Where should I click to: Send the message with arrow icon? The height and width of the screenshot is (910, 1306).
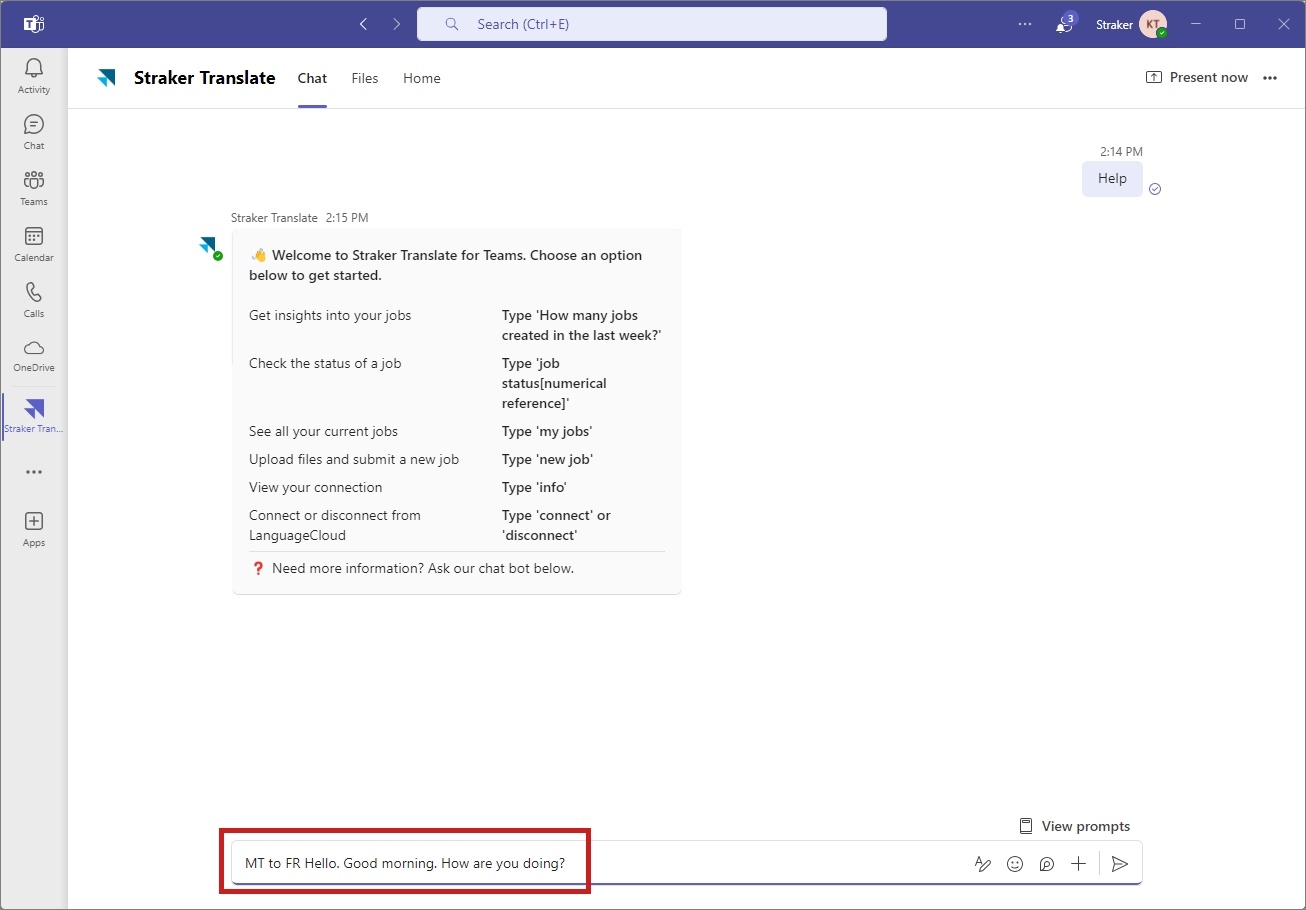[x=1120, y=864]
